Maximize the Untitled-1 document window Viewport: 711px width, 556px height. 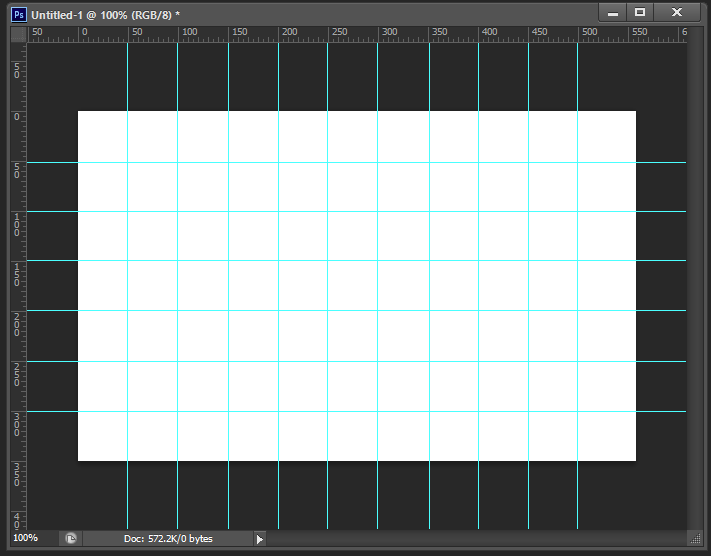click(x=640, y=13)
